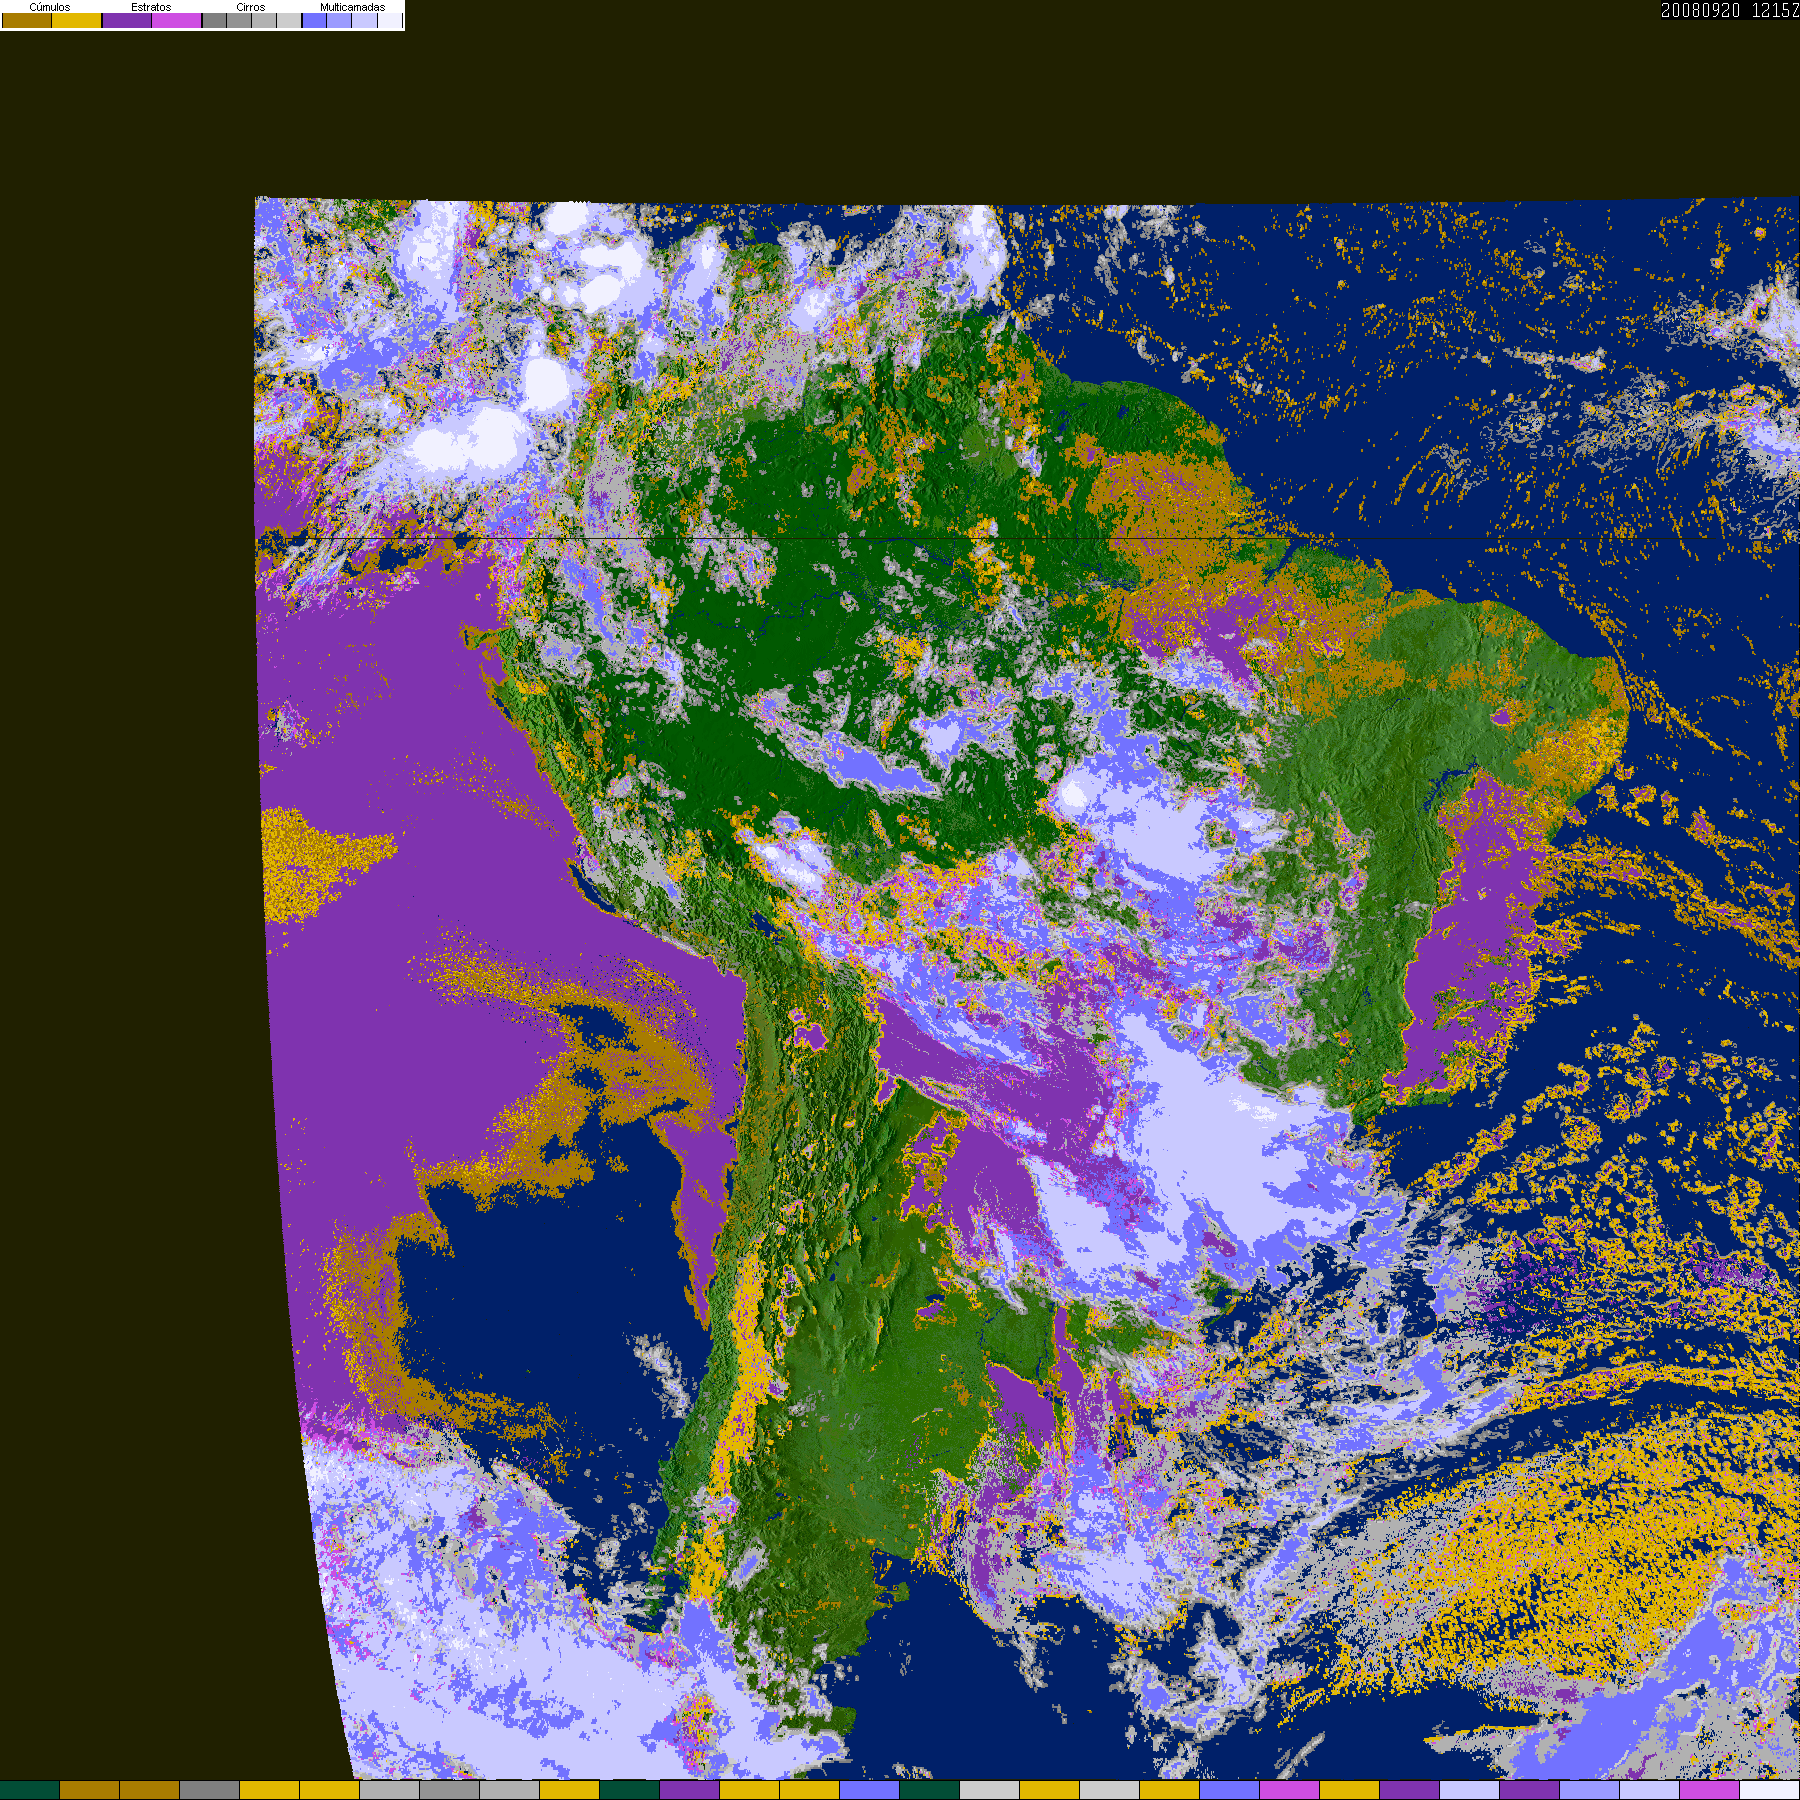Click the yellow Cúmulos legend swatch

(76, 20)
